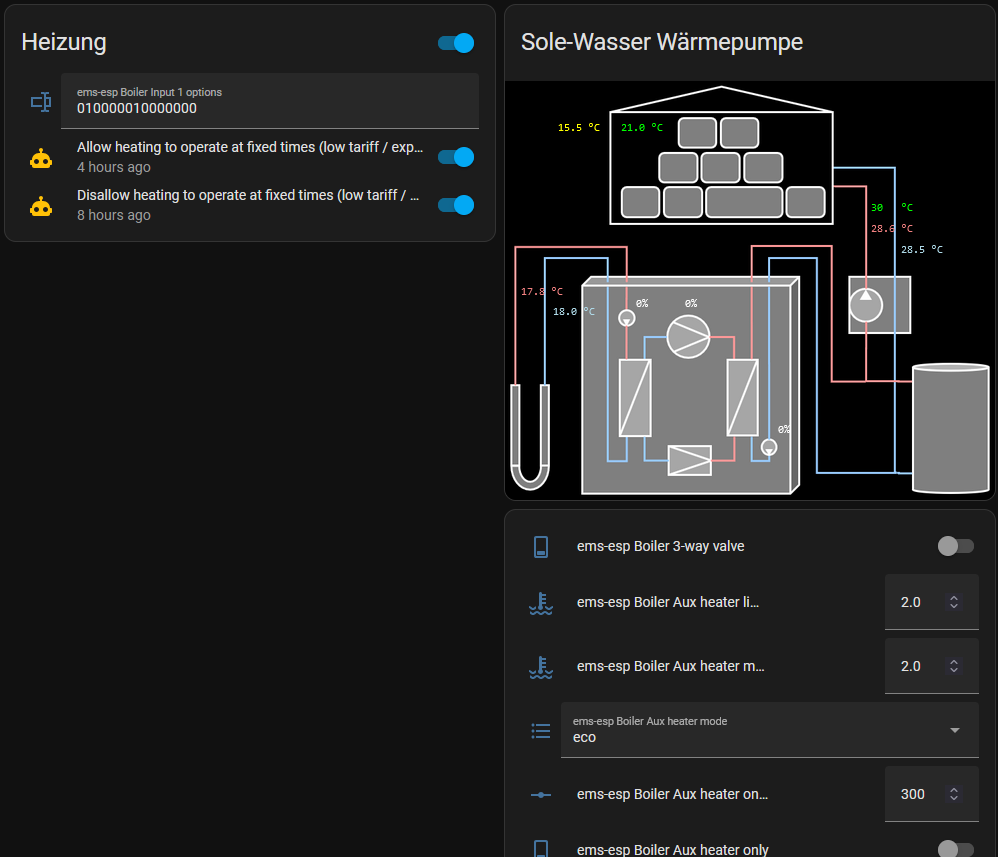This screenshot has width=998, height=857.
Task: Toggle the Boiler Aux heater only switch
Action: [955, 849]
